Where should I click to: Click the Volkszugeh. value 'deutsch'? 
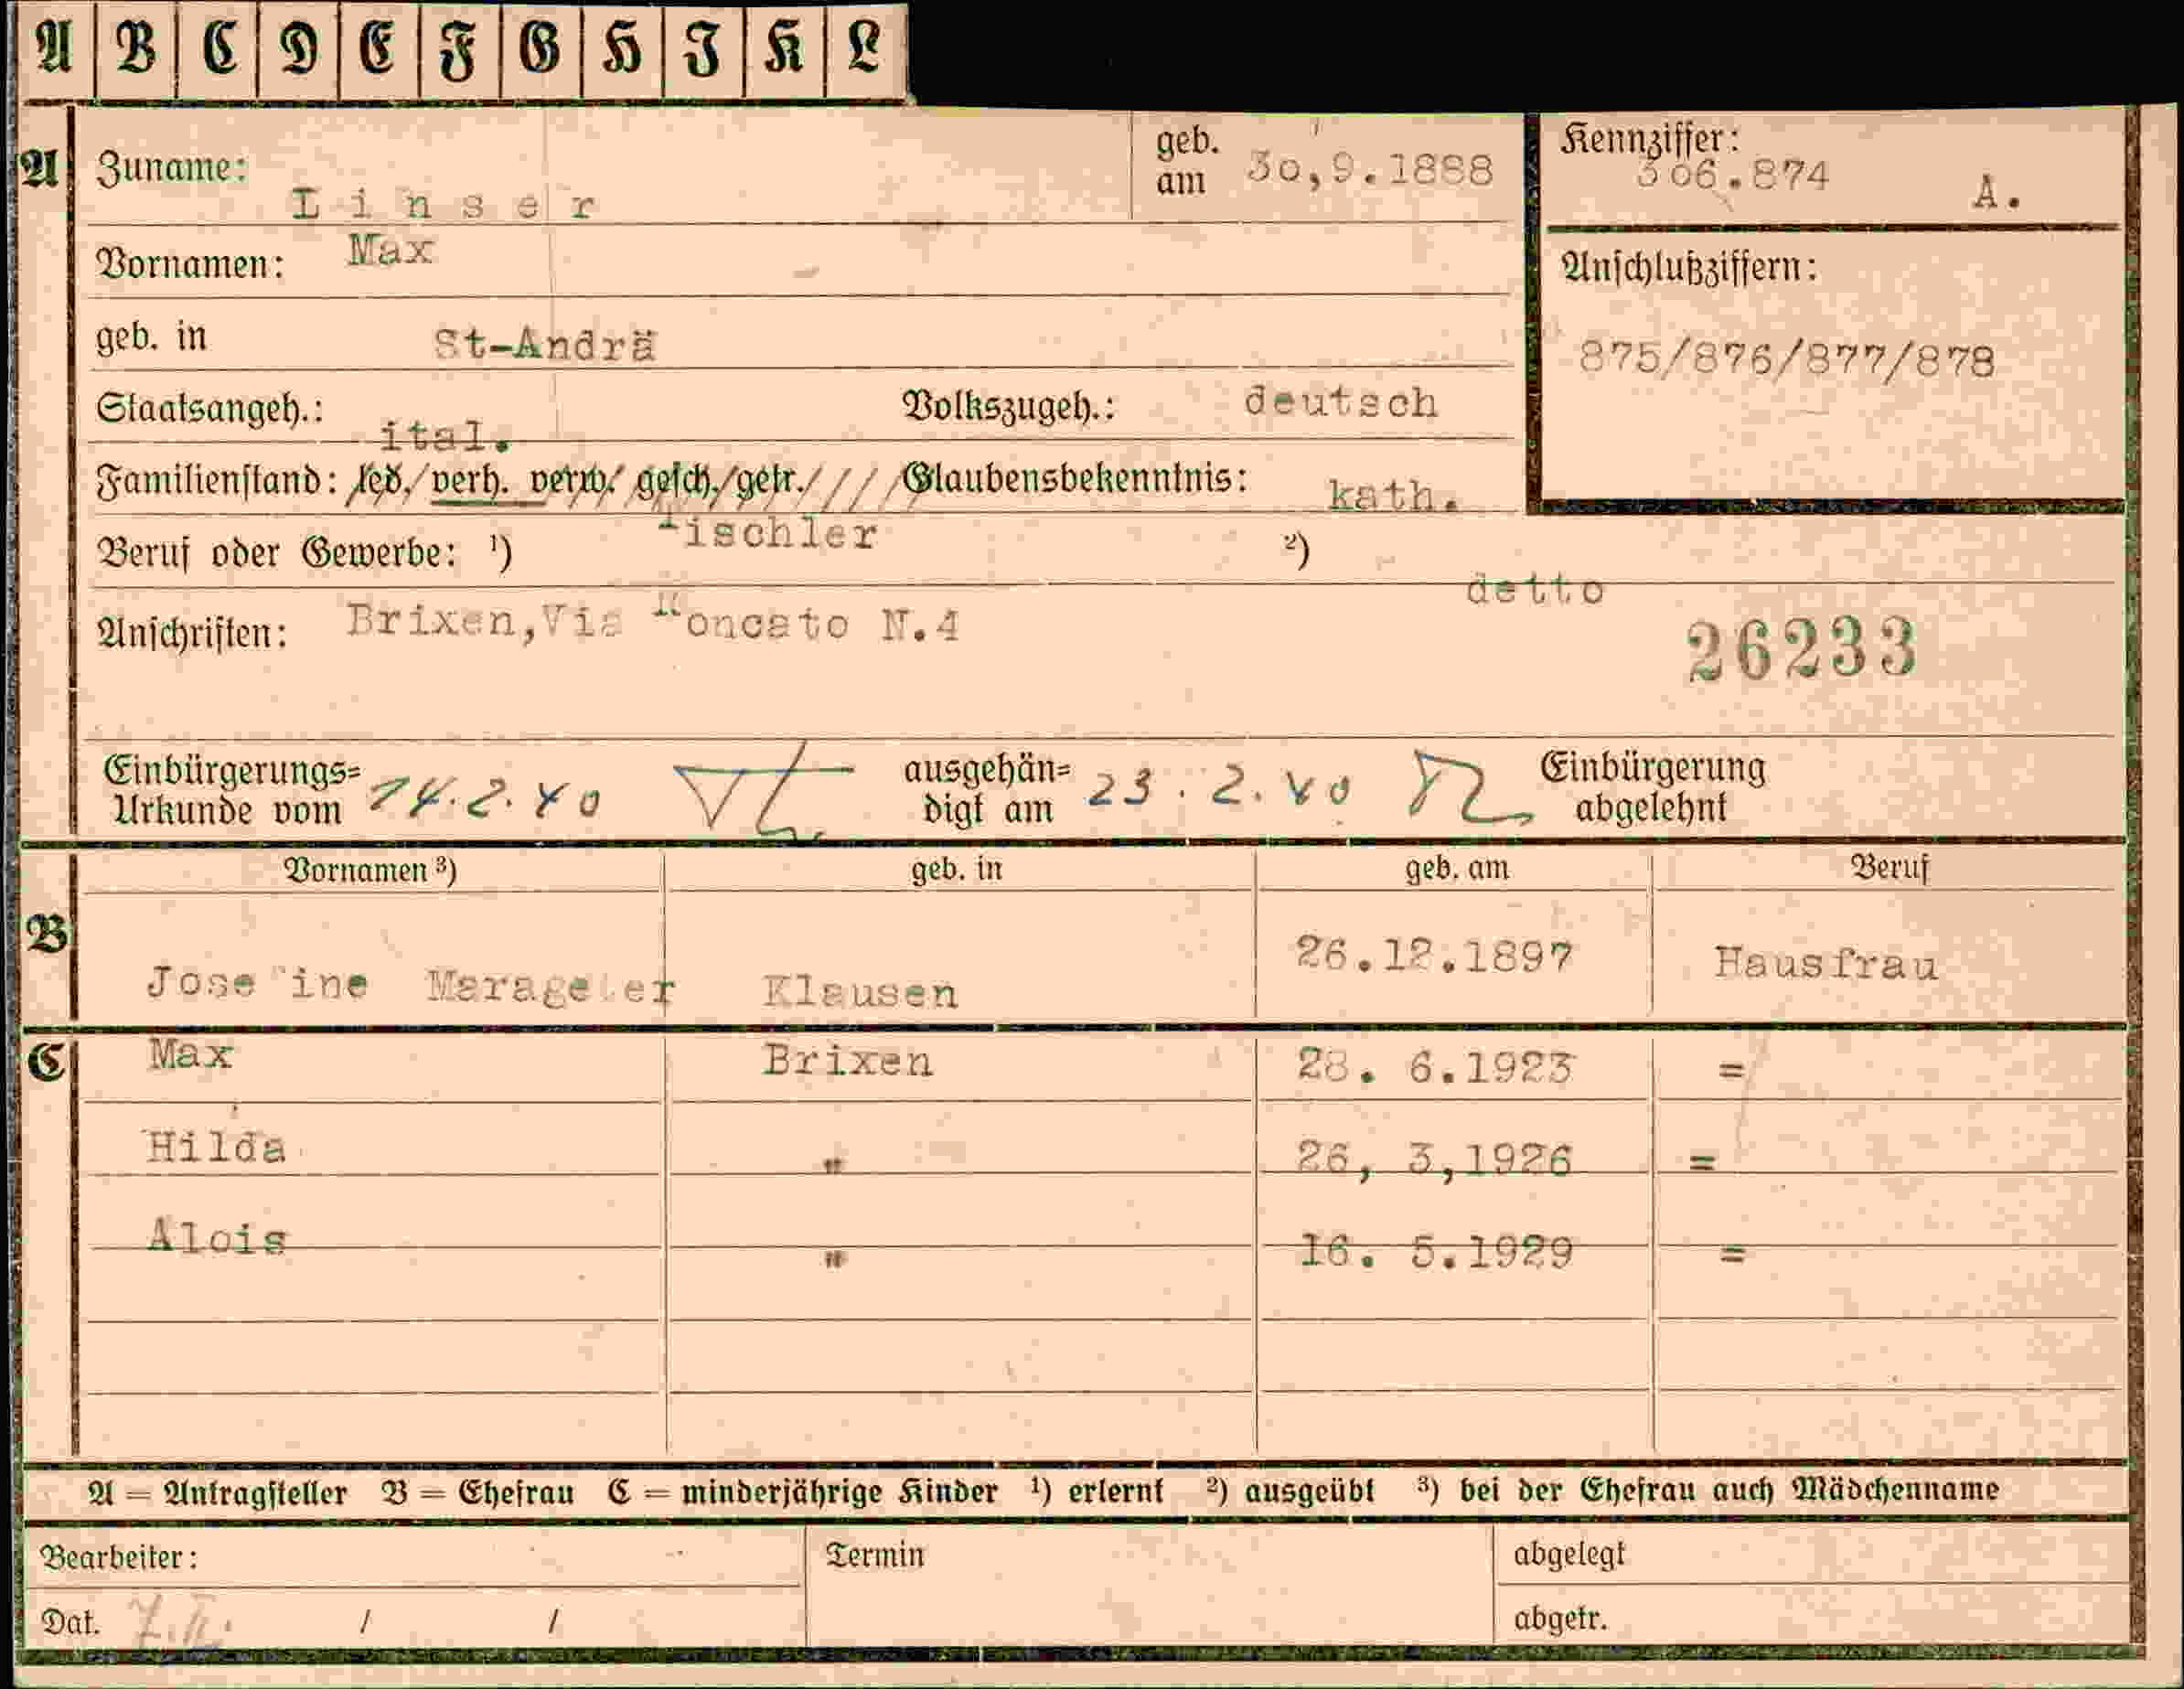coord(1341,403)
